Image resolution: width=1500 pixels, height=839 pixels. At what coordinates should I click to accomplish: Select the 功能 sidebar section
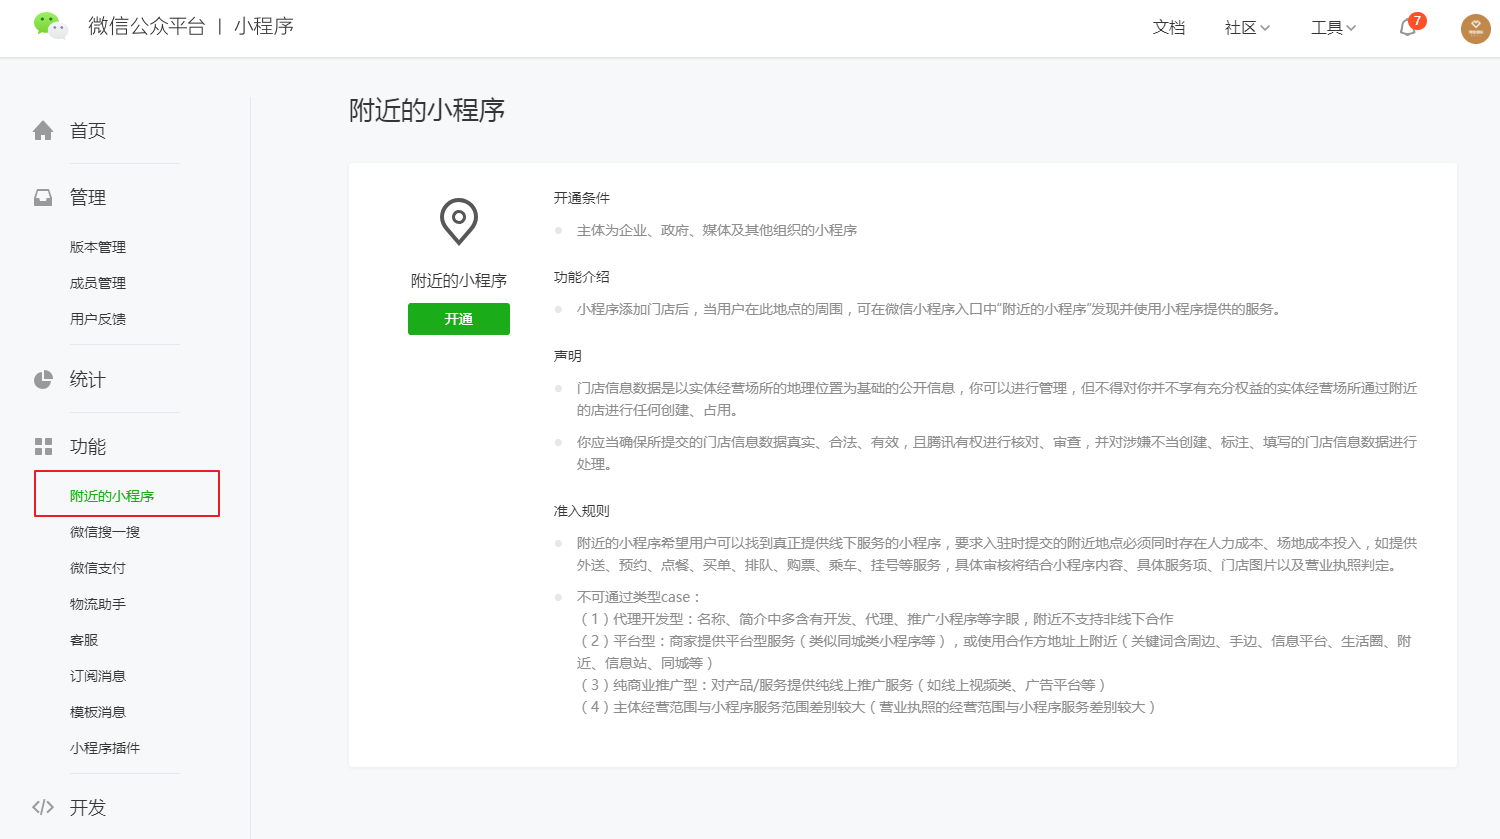tap(88, 447)
